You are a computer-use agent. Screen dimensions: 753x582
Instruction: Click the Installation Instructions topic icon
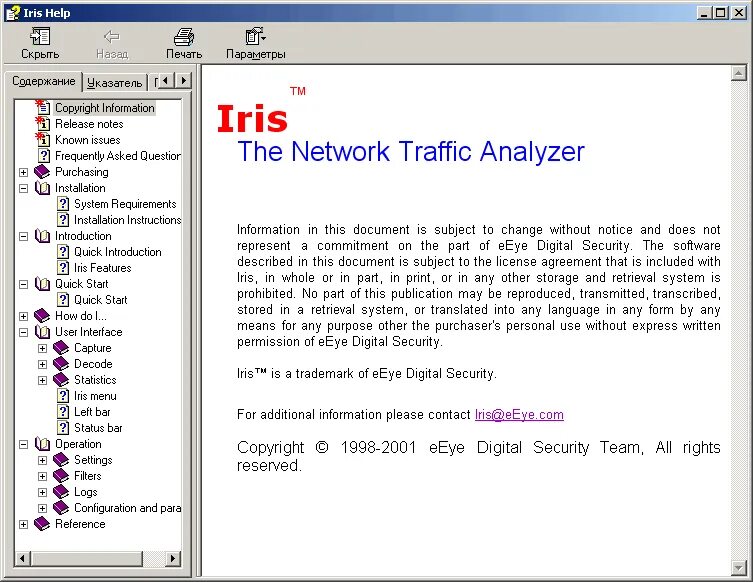point(63,220)
